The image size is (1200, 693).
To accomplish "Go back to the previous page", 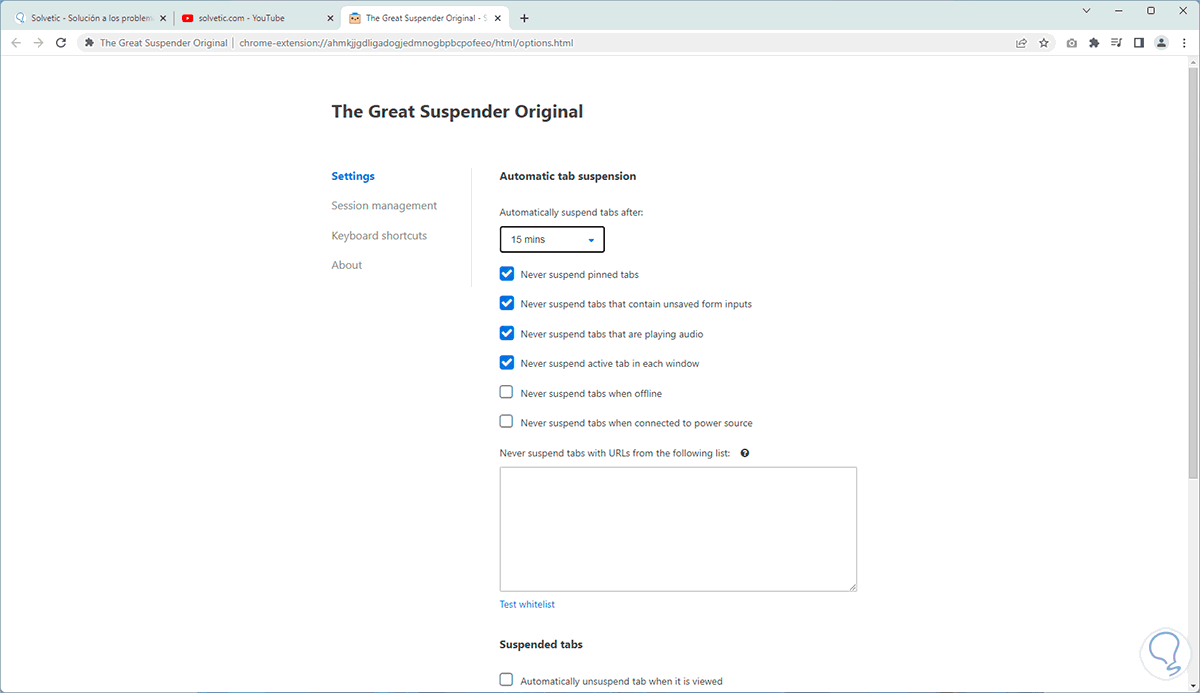I will (16, 43).
